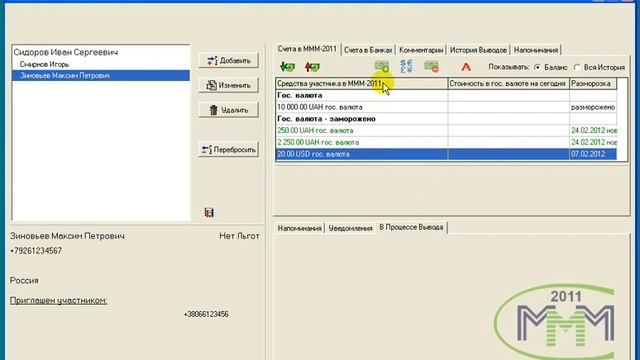The height and width of the screenshot is (360, 640).
Task: Click the Нет Льгот label
Action: (x=239, y=236)
